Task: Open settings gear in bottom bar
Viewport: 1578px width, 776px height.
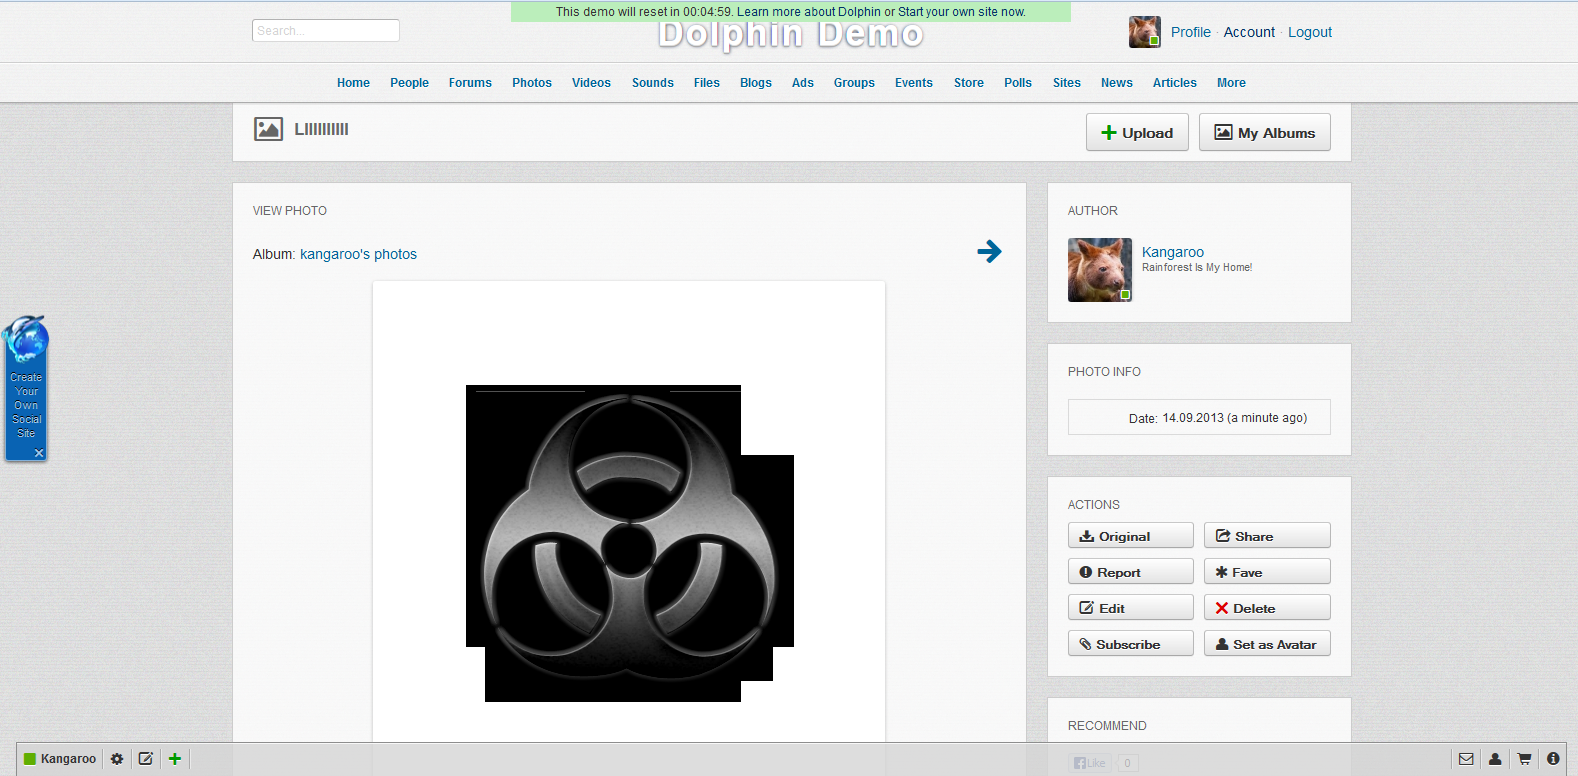Action: click(x=117, y=759)
